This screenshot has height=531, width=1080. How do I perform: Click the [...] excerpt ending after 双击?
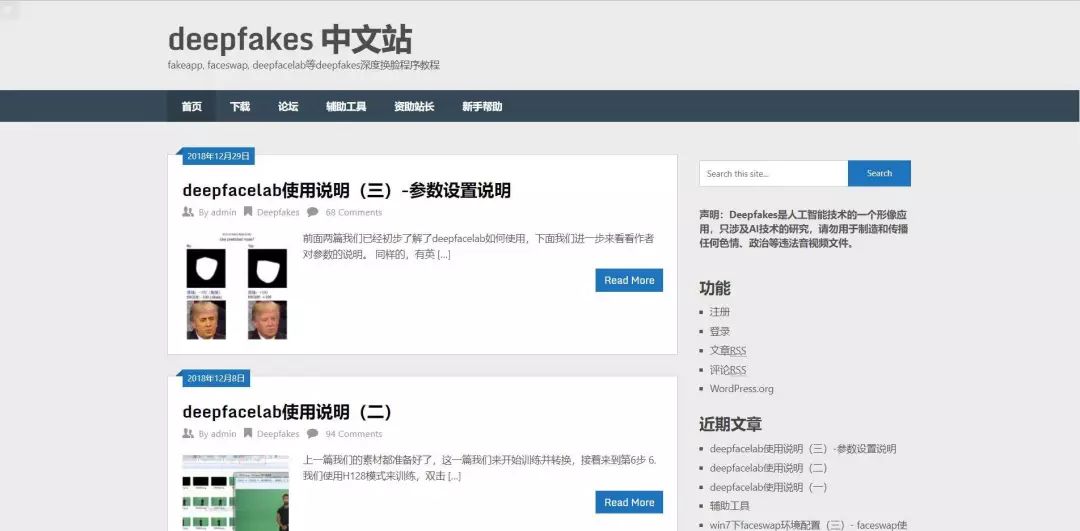click(455, 476)
